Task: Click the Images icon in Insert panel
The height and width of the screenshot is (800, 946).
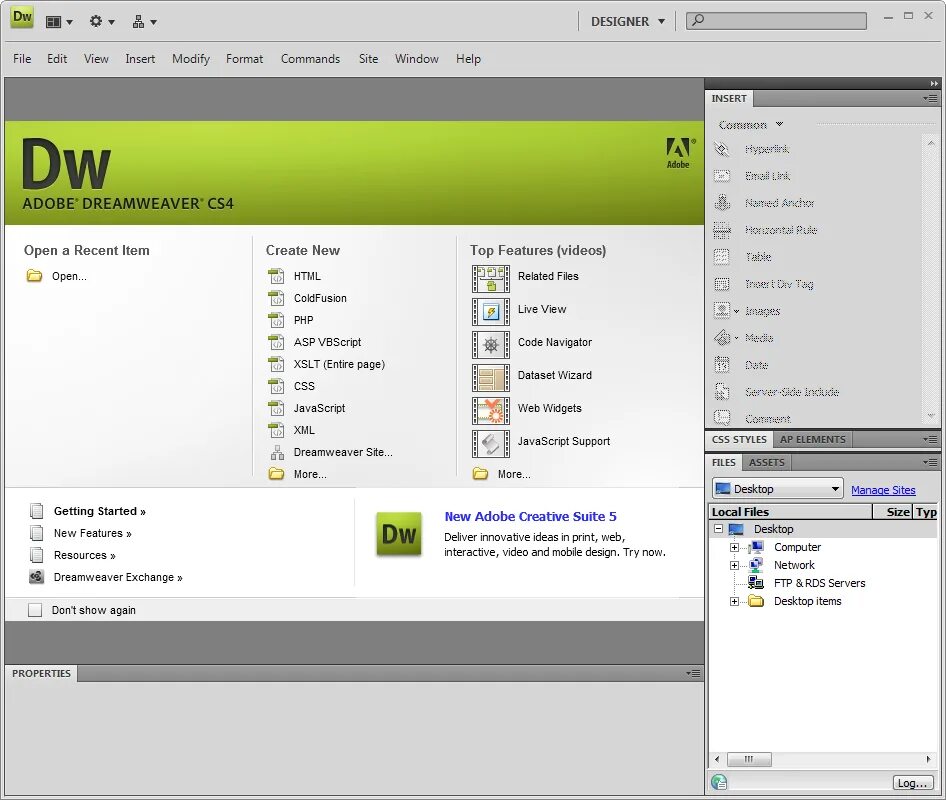Action: click(x=722, y=311)
